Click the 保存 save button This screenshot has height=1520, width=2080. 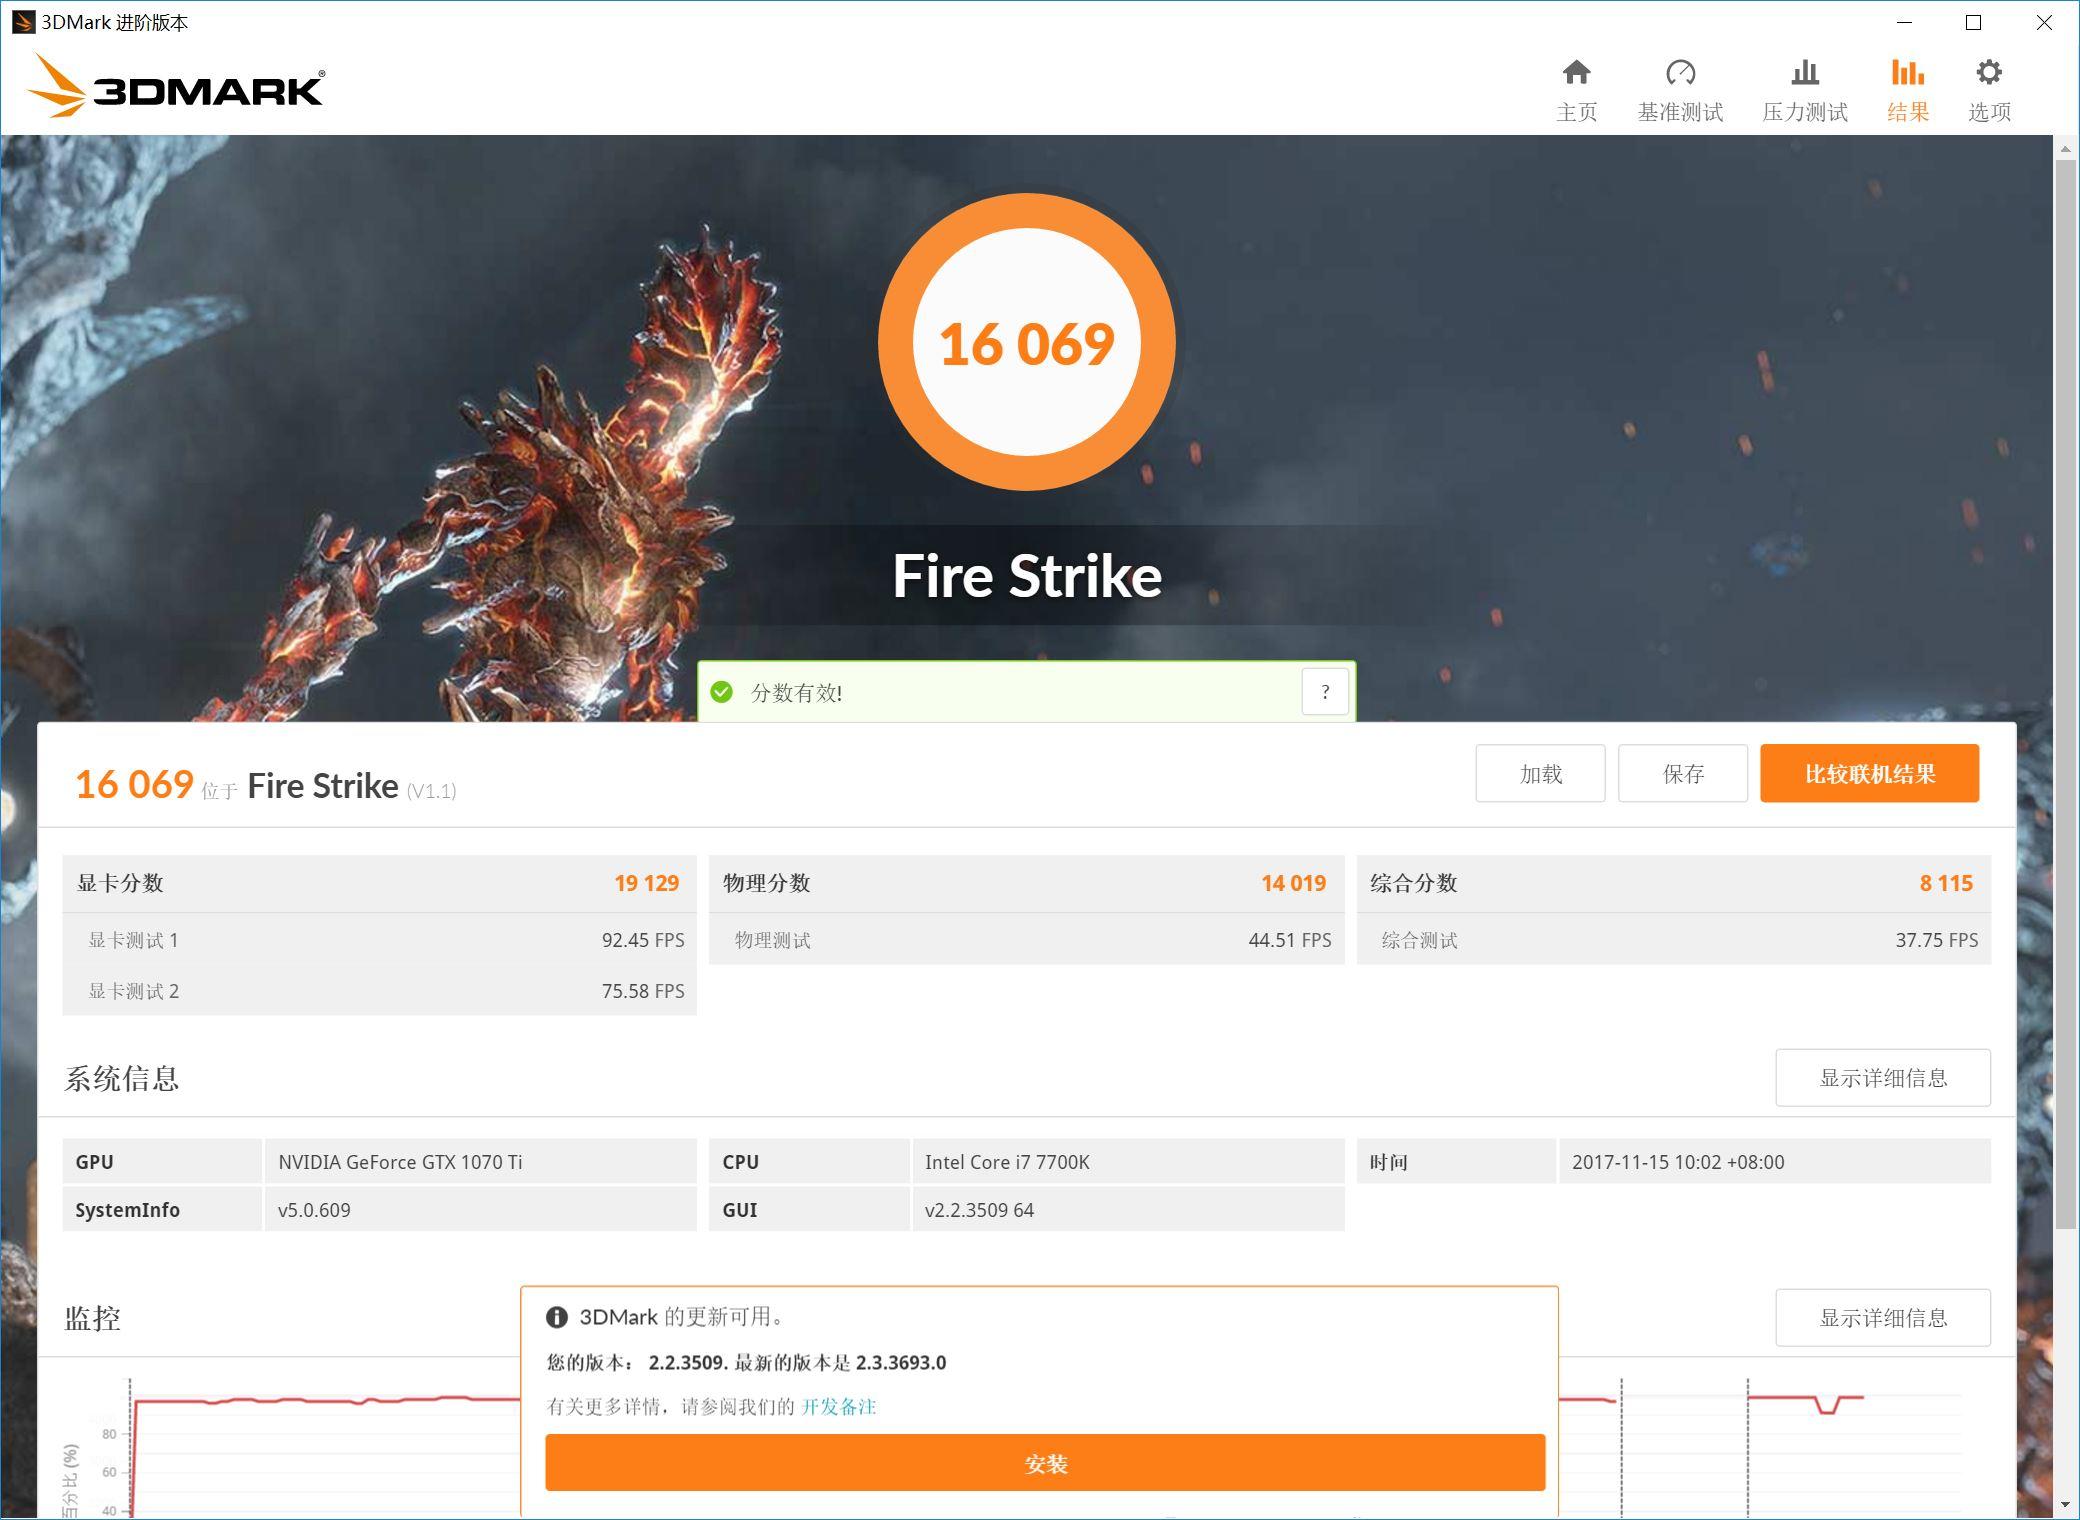tap(1683, 773)
